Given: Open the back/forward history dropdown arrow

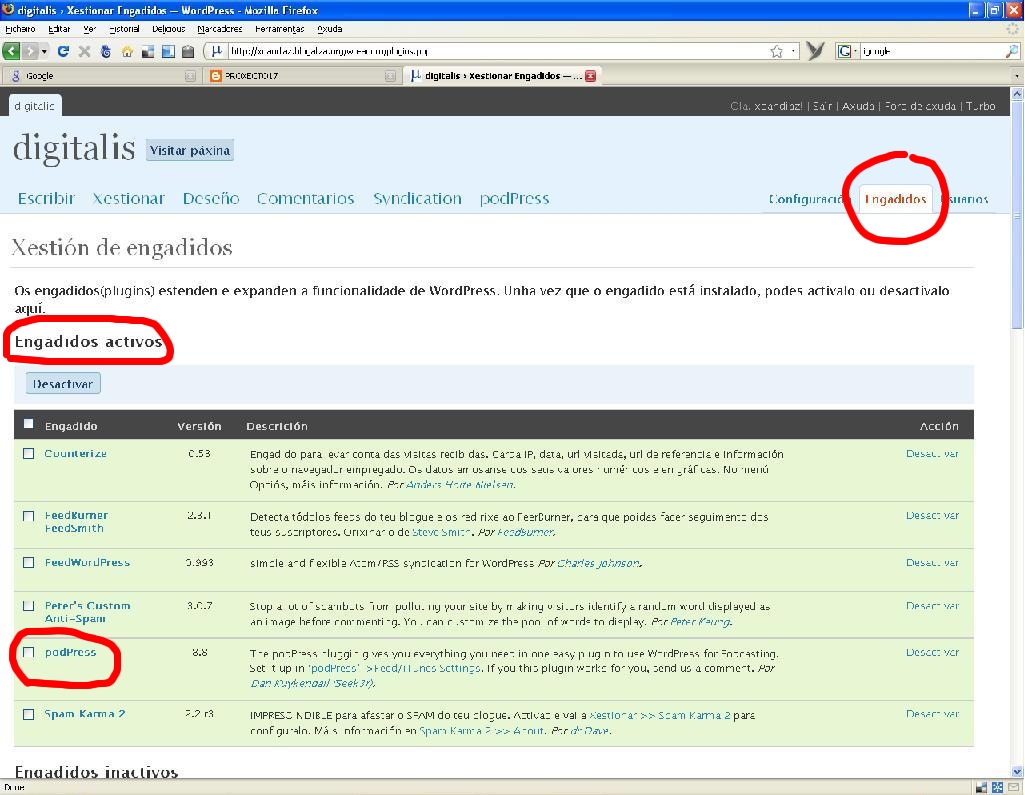Looking at the screenshot, I should pyautogui.click(x=44, y=51).
